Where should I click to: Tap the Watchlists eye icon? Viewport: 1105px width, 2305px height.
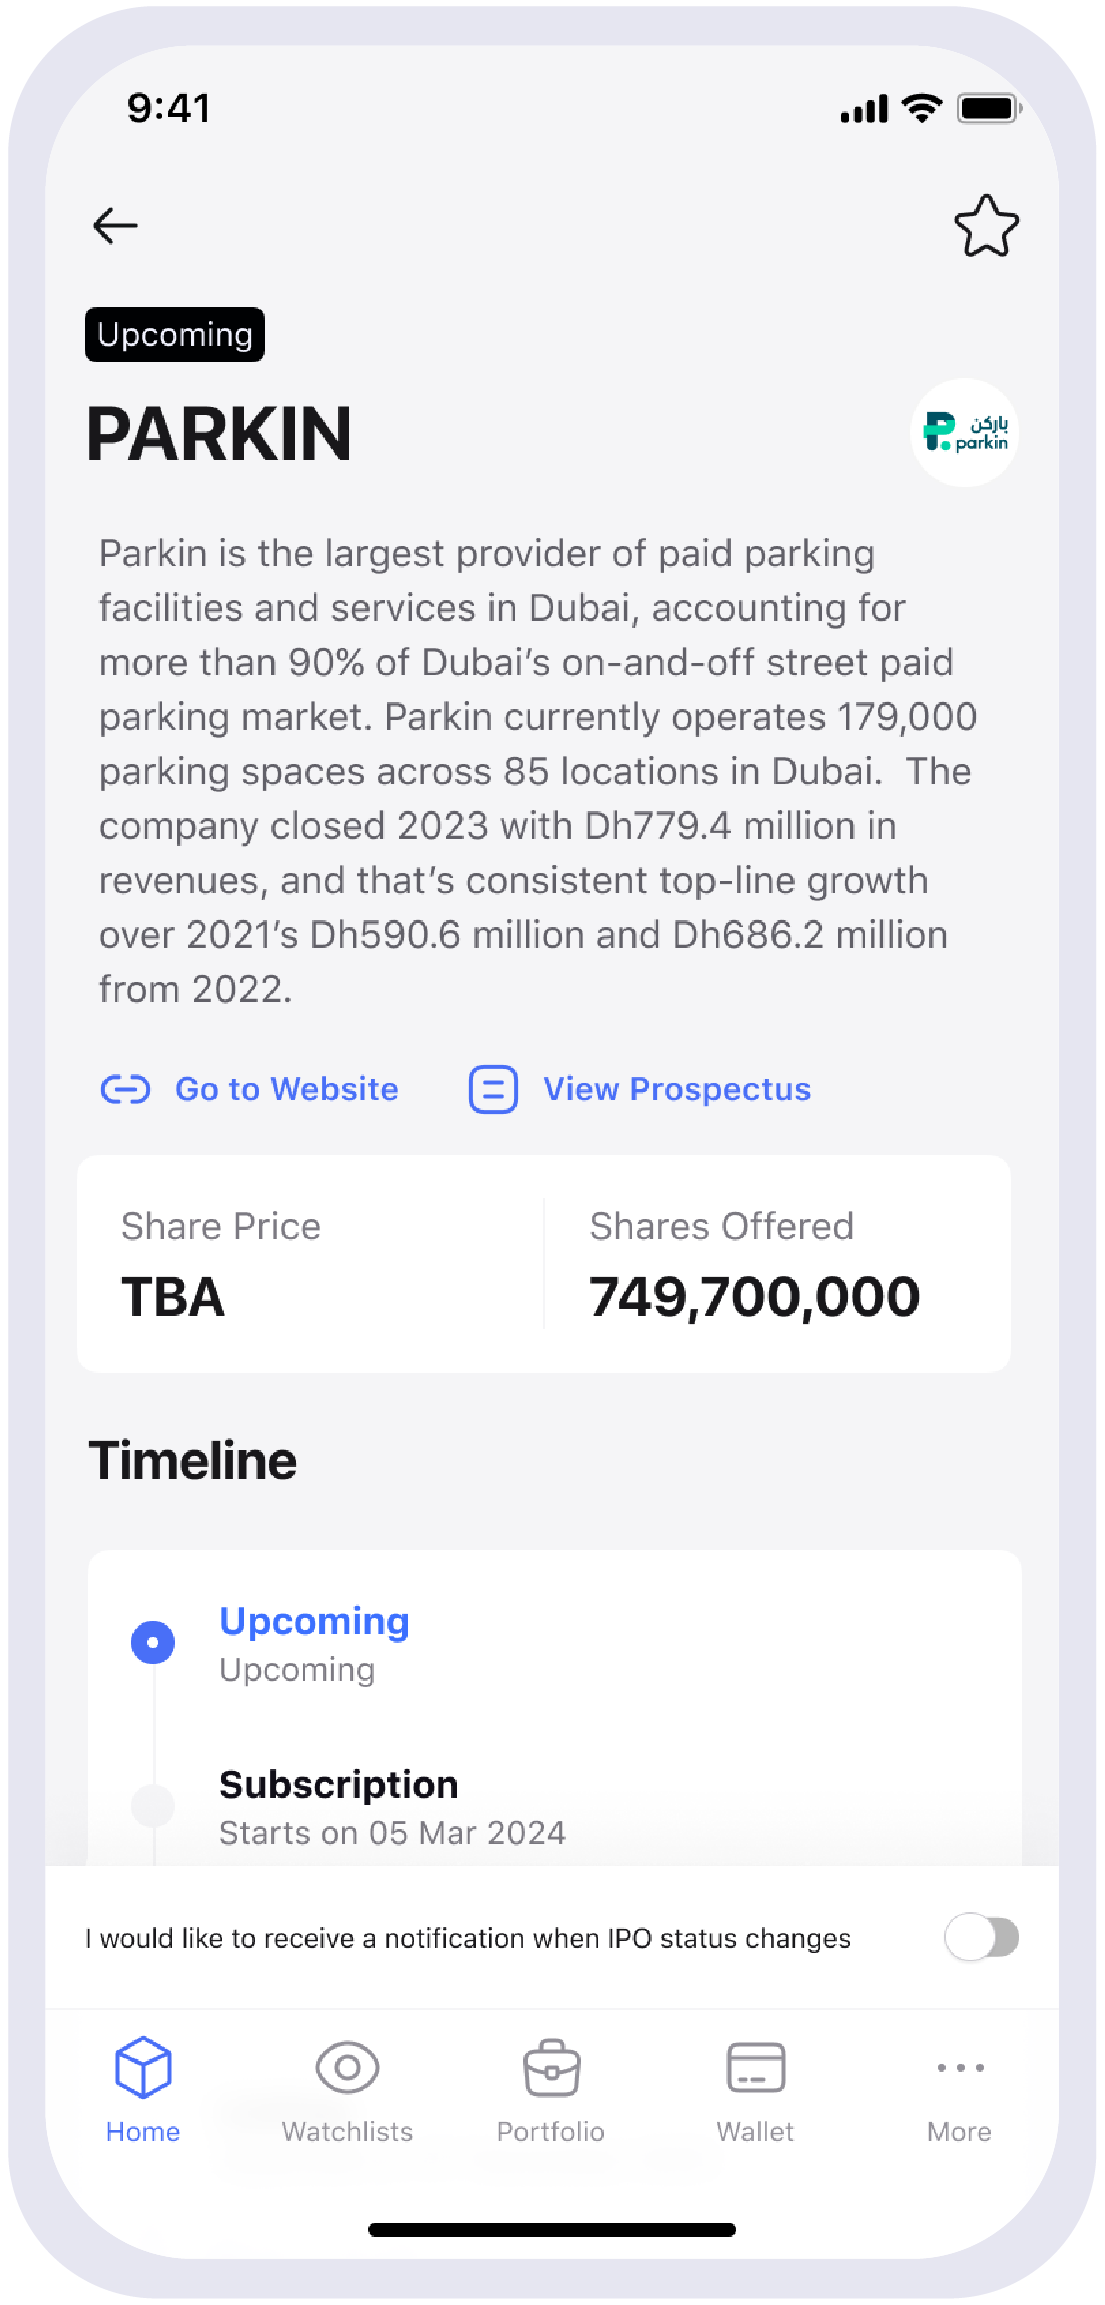347,2066
